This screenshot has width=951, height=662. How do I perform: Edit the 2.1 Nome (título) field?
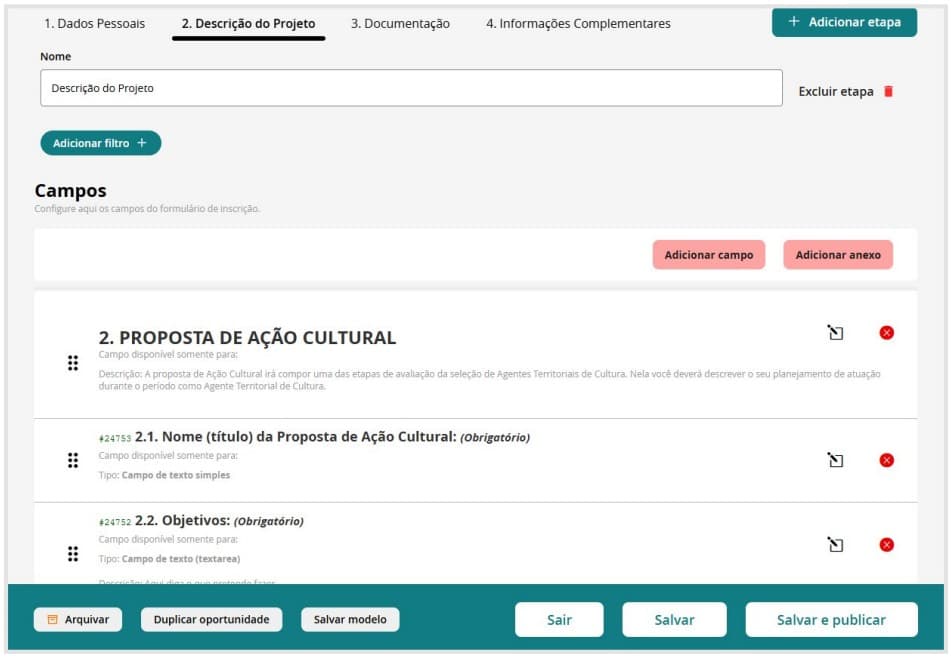click(835, 460)
